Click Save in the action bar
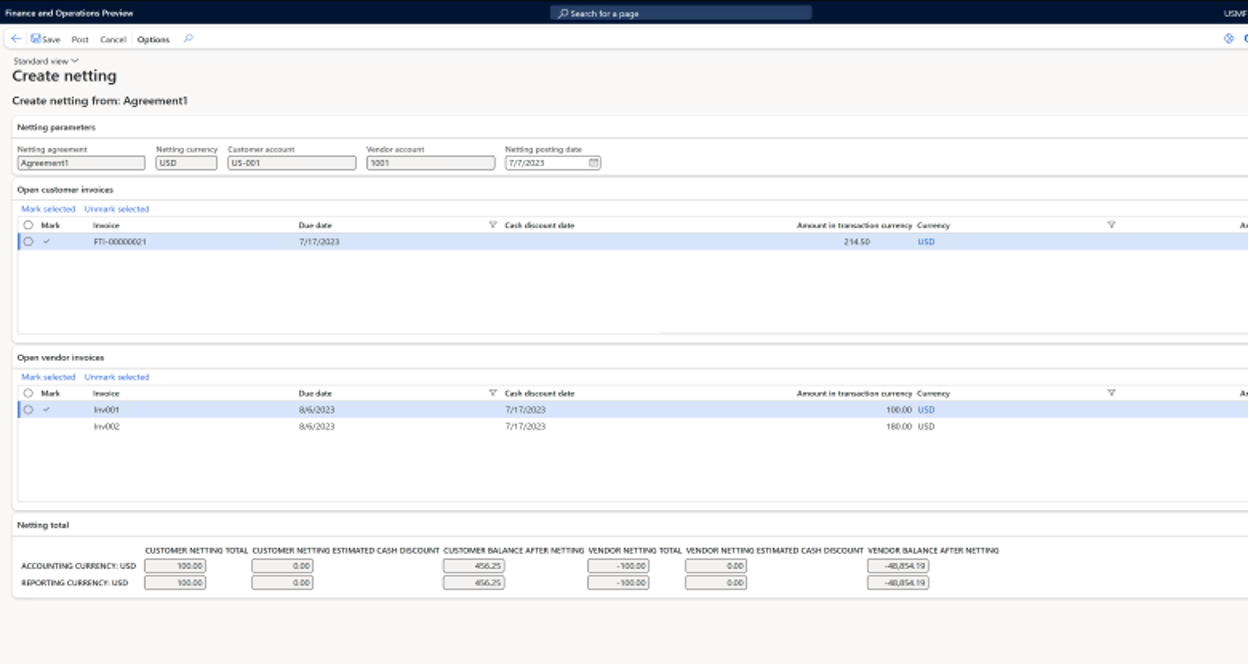 45,40
